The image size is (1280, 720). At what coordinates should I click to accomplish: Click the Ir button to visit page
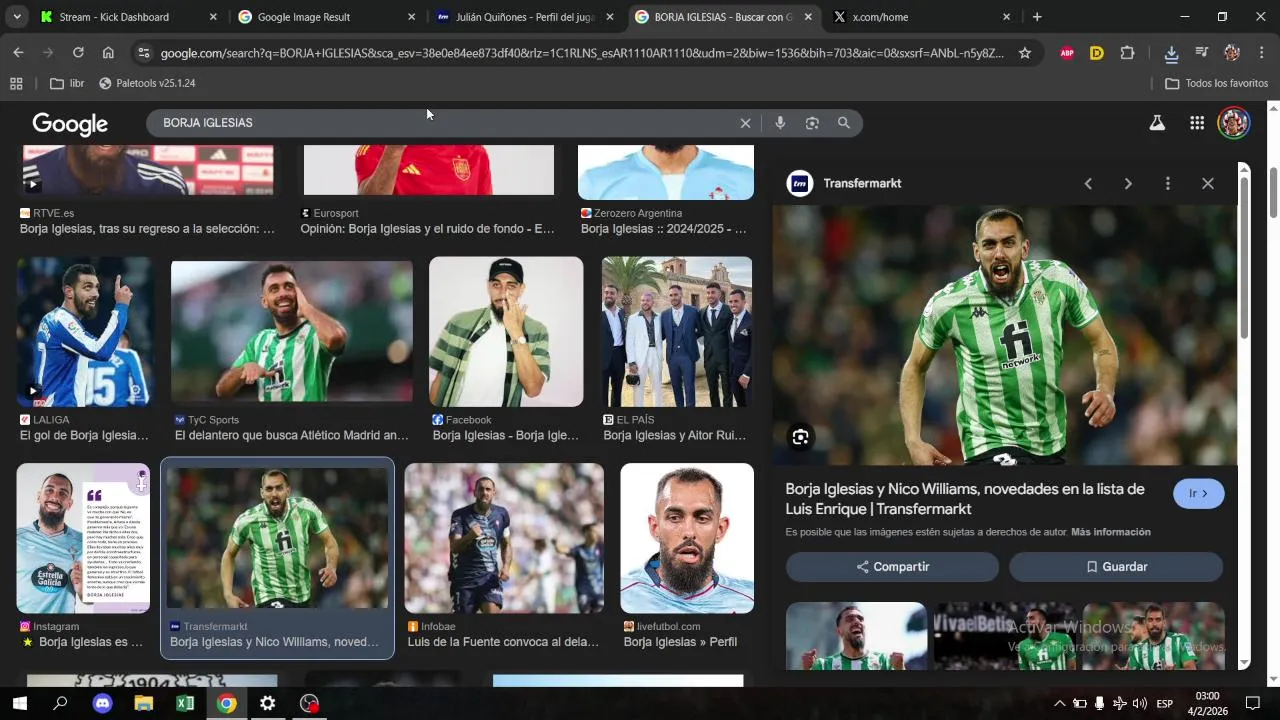coord(1198,494)
